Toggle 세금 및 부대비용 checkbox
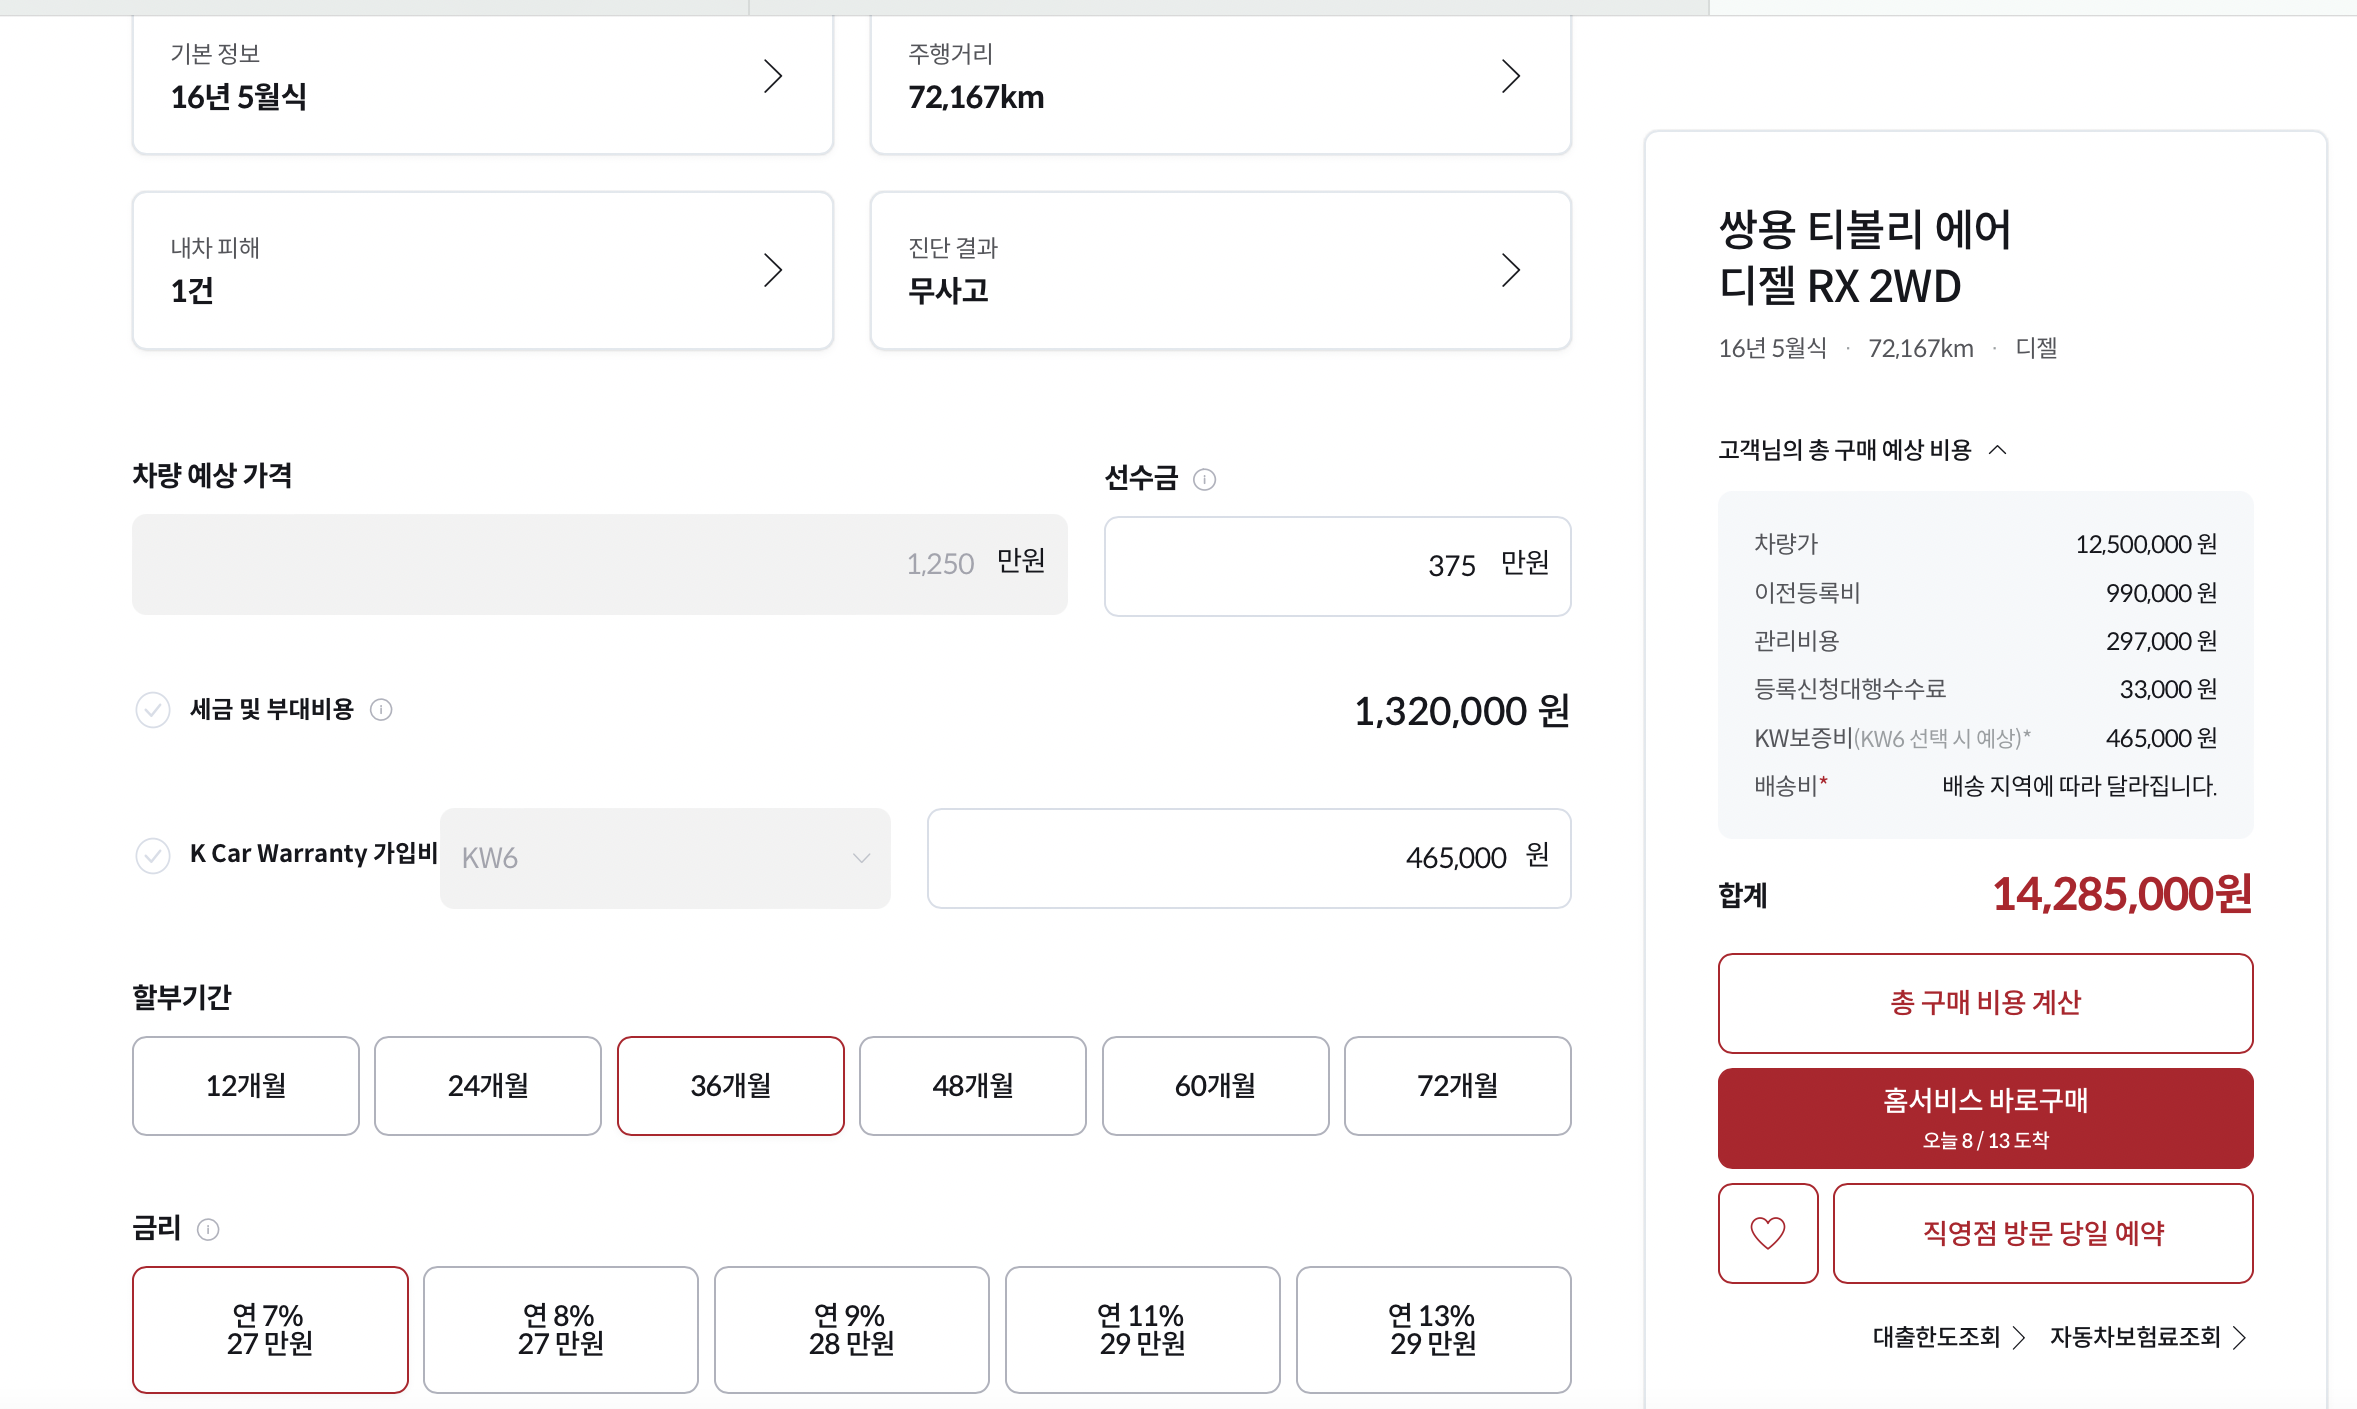 tap(153, 710)
